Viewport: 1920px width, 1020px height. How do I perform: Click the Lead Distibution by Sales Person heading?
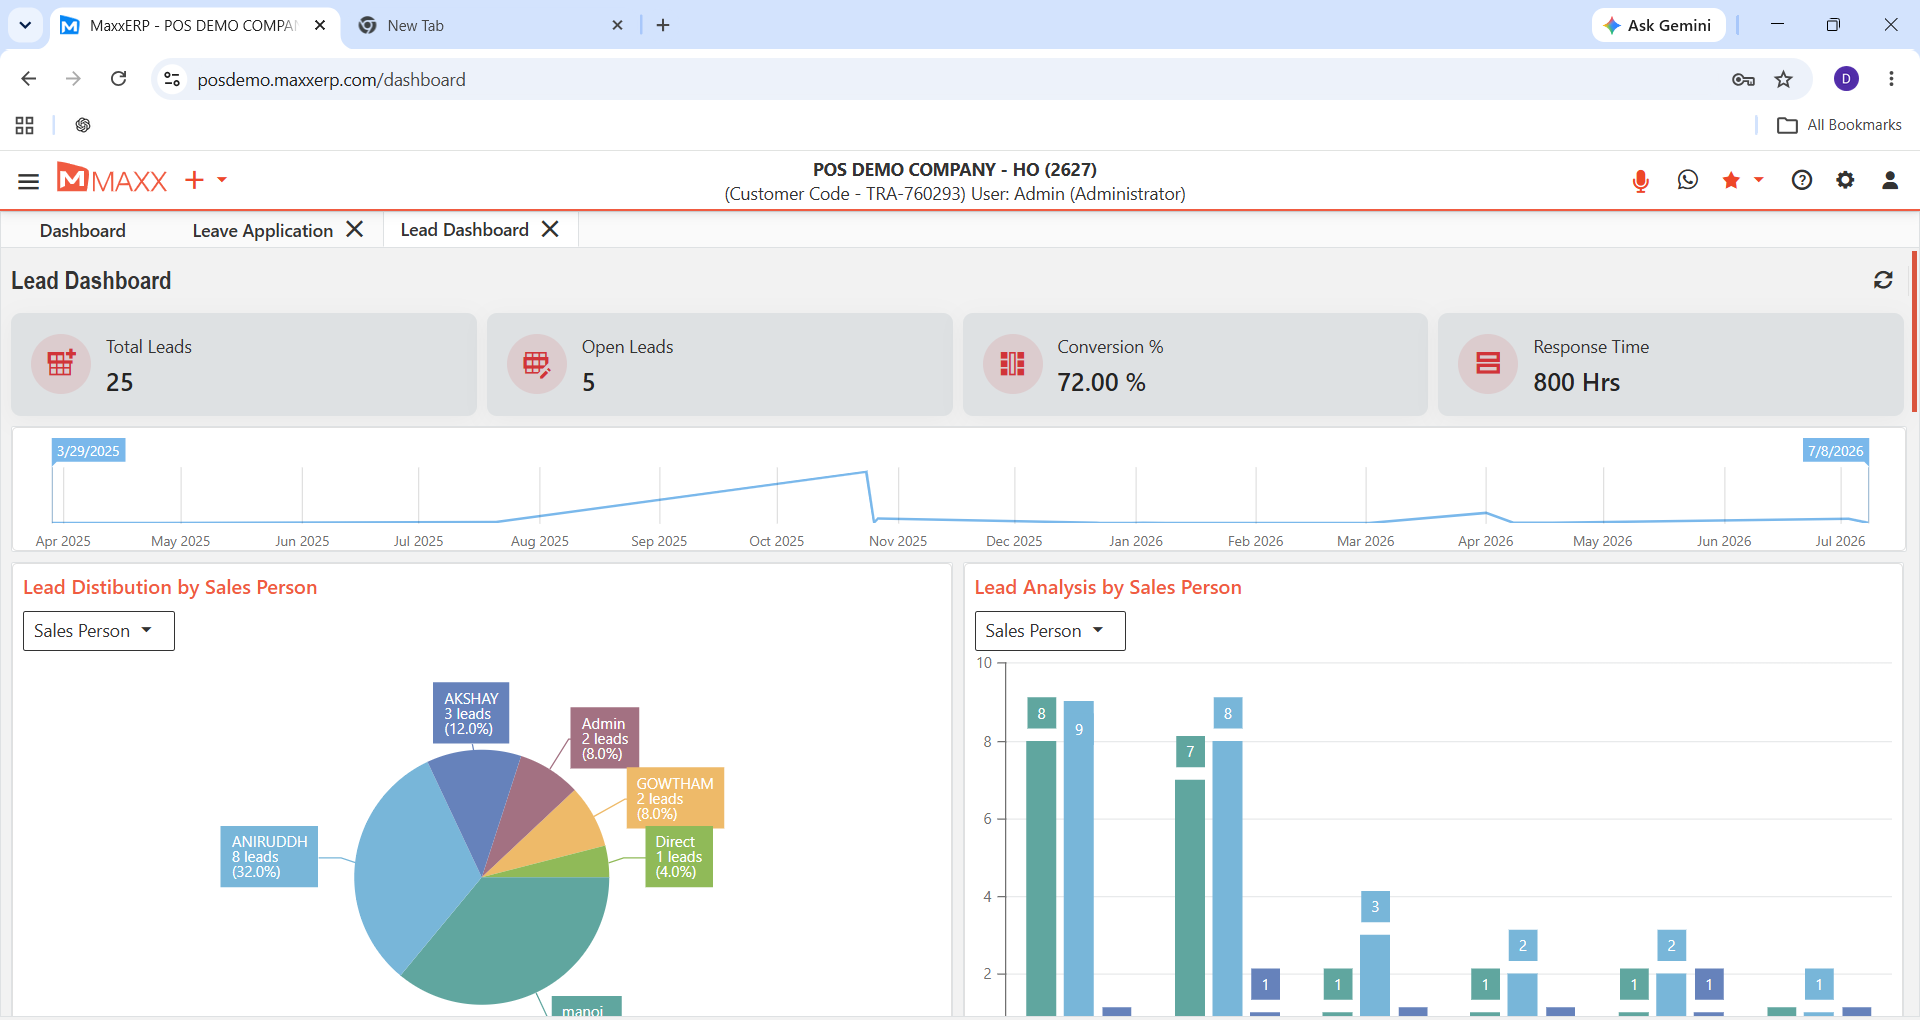coord(170,588)
